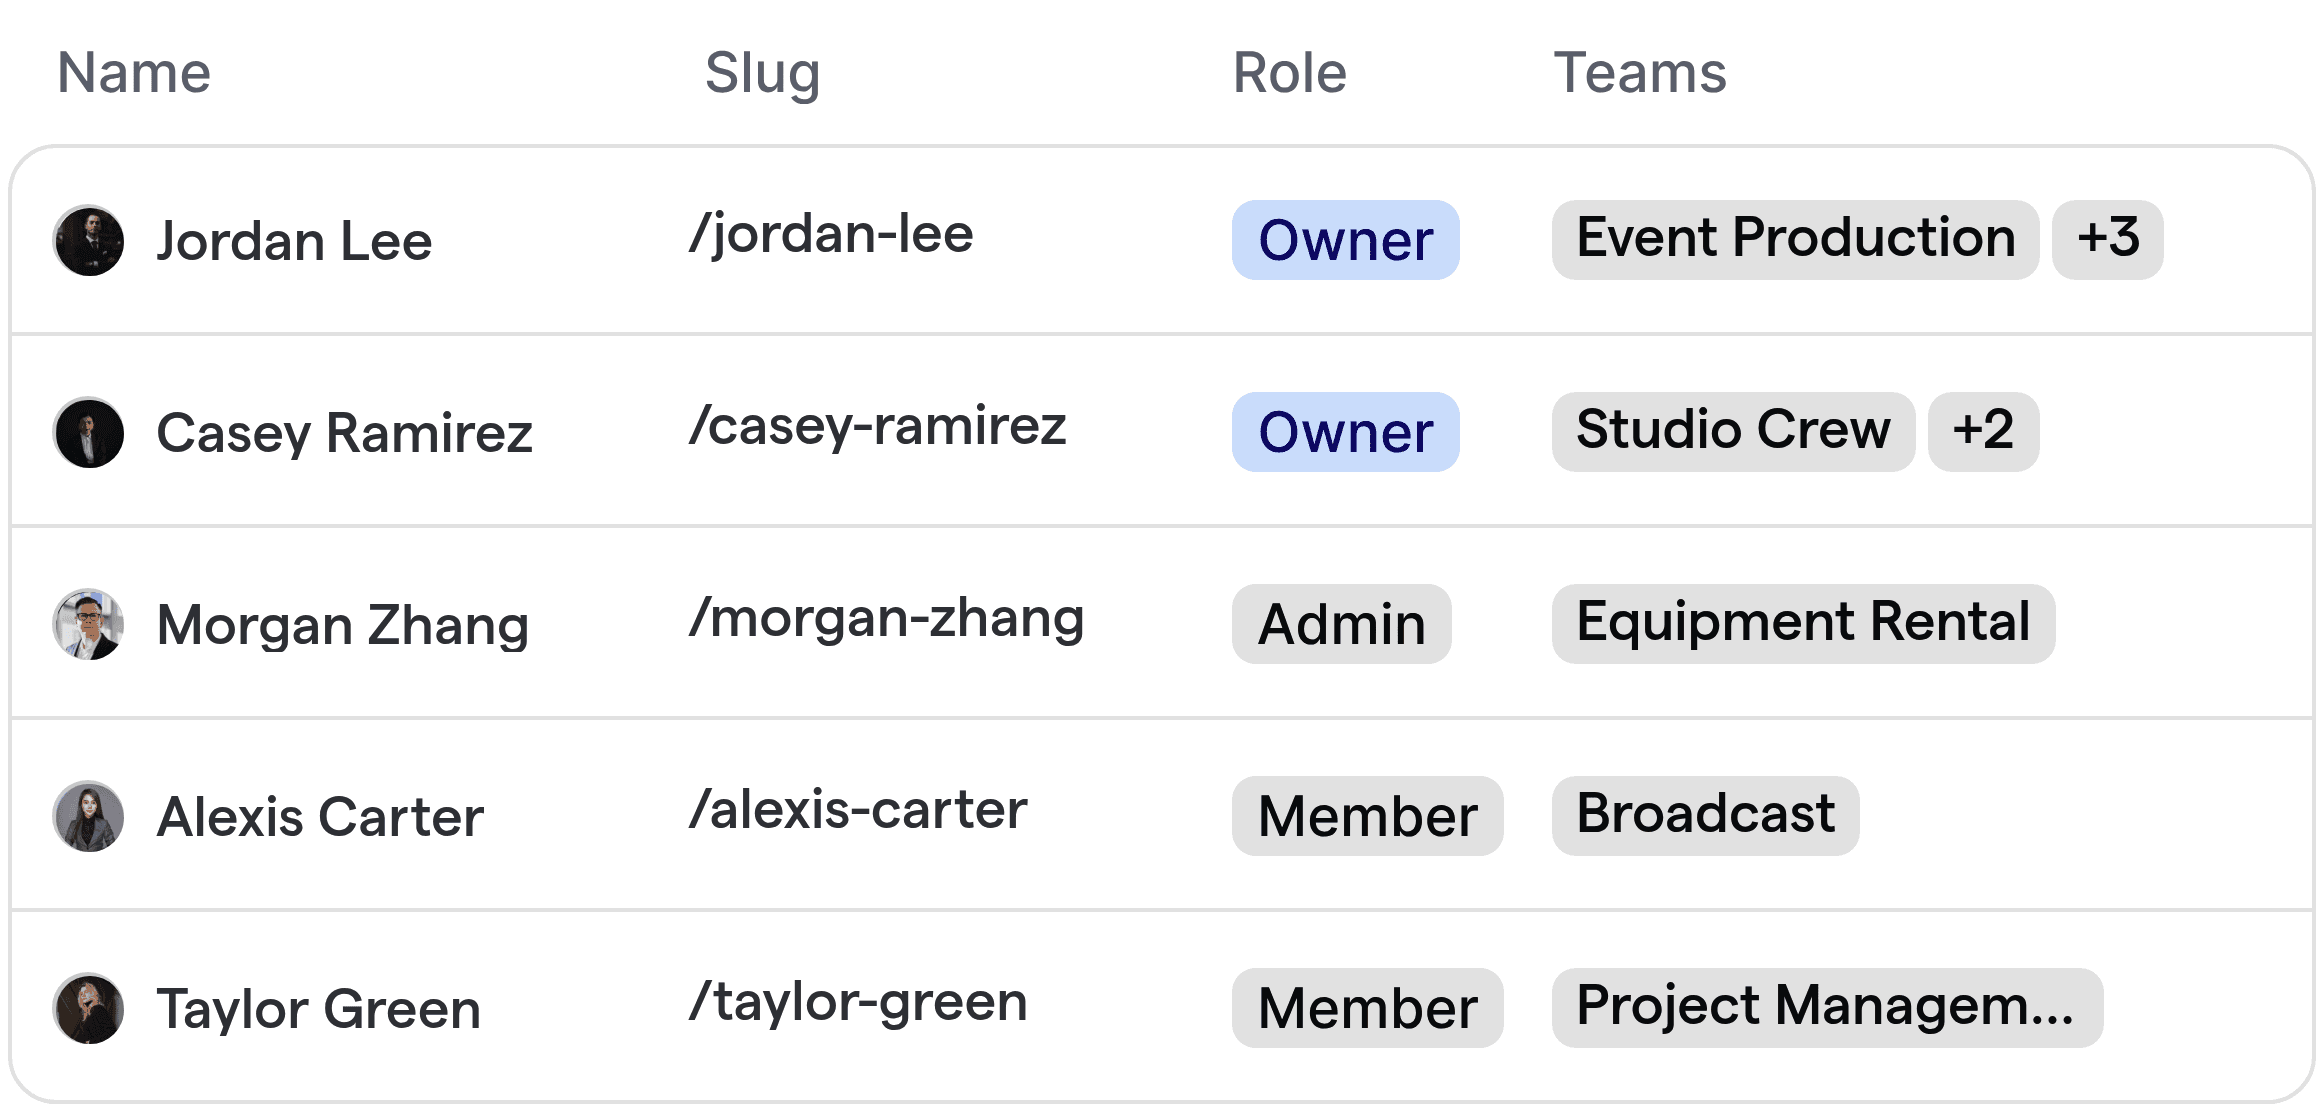Click Casey Ramirez's profile avatar
Image resolution: width=2324 pixels, height=1112 pixels.
tap(89, 432)
